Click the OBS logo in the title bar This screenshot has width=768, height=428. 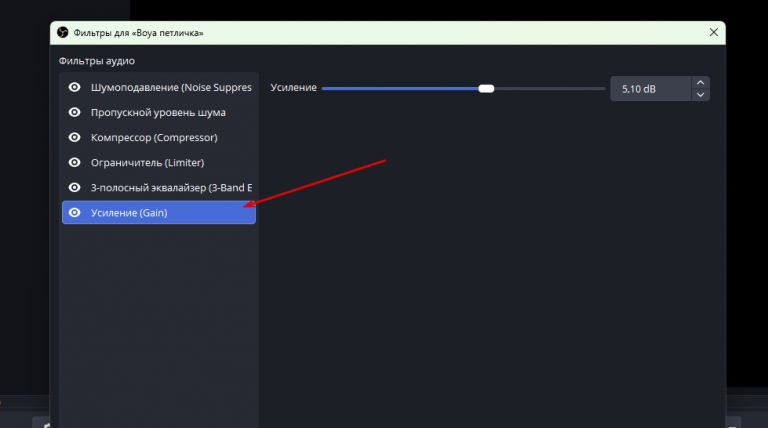pyautogui.click(x=63, y=32)
